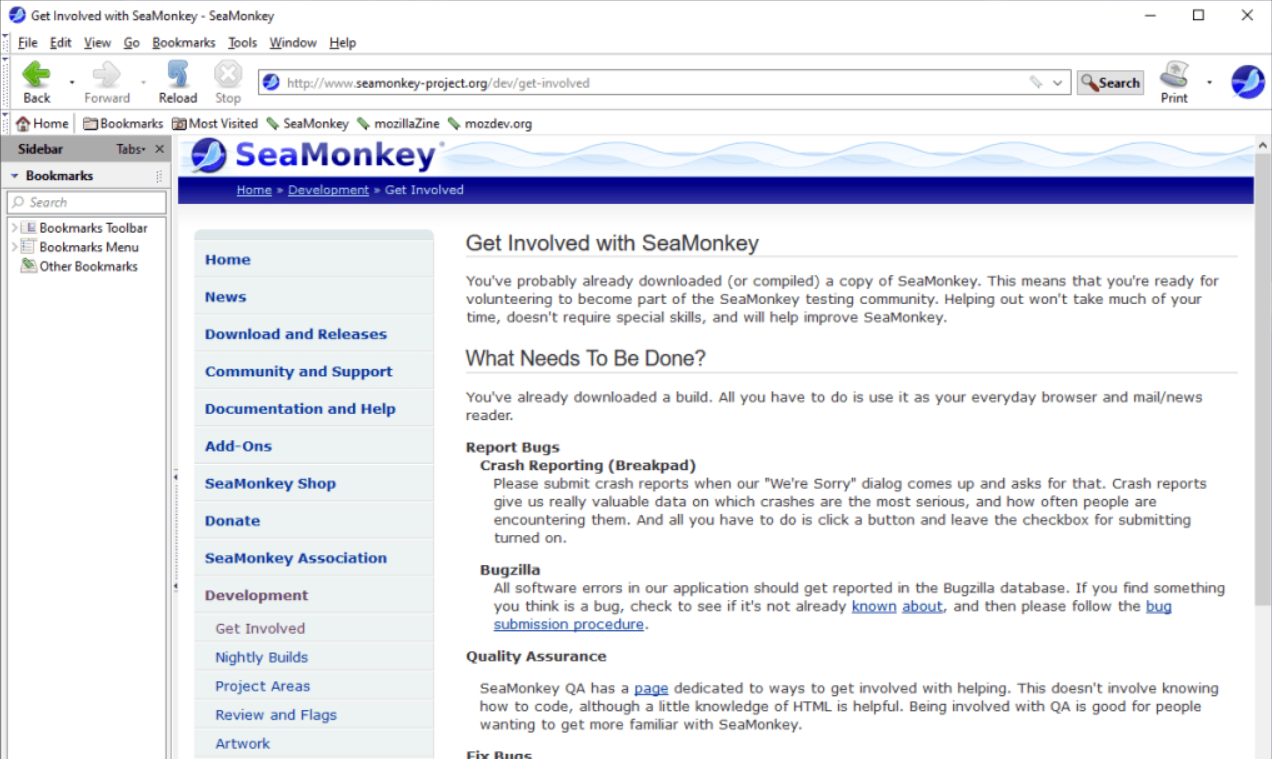The height and width of the screenshot is (759, 1272).
Task: Click the Development heading in side navigation
Action: click(256, 596)
